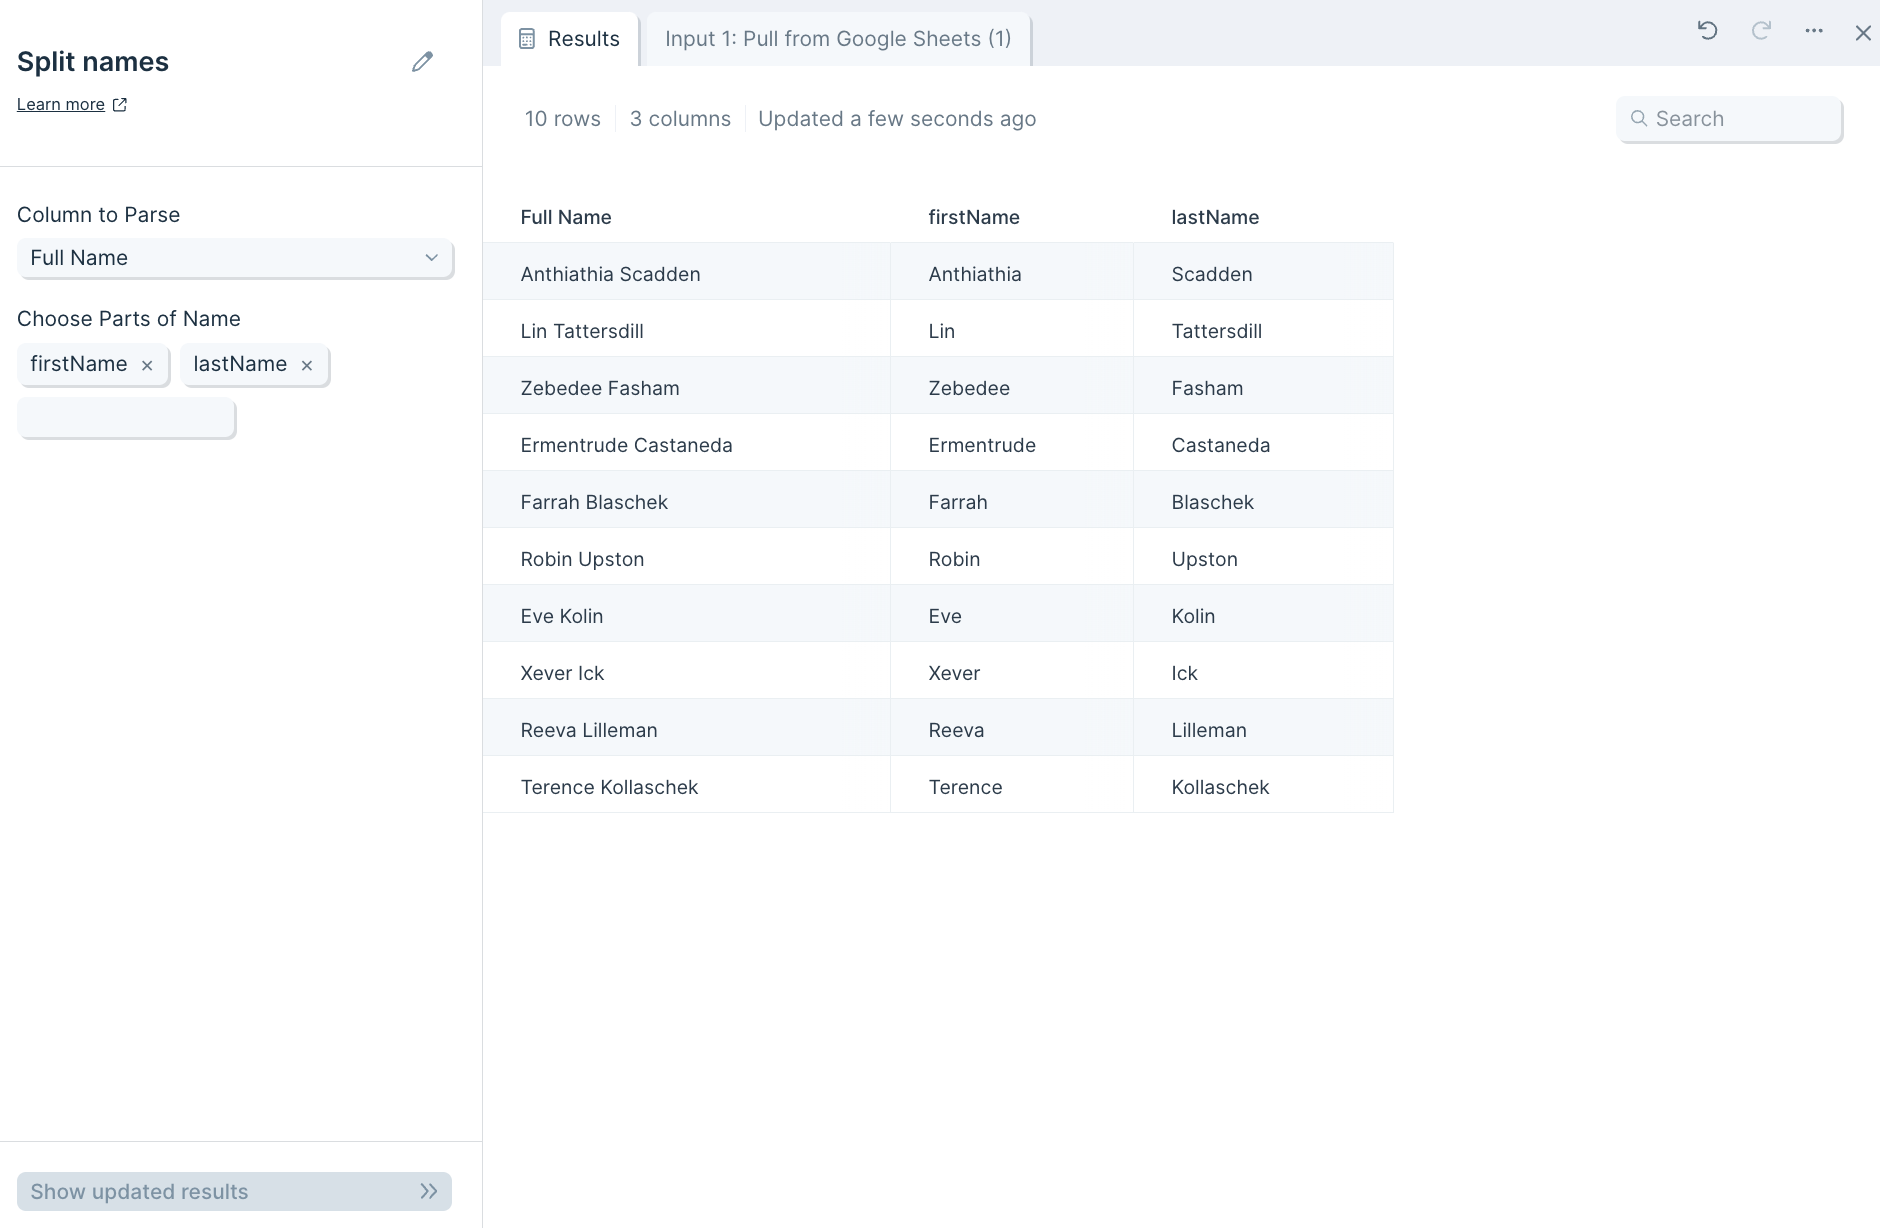The image size is (1880, 1228).
Task: Click the Show updated results button
Action: [x=234, y=1192]
